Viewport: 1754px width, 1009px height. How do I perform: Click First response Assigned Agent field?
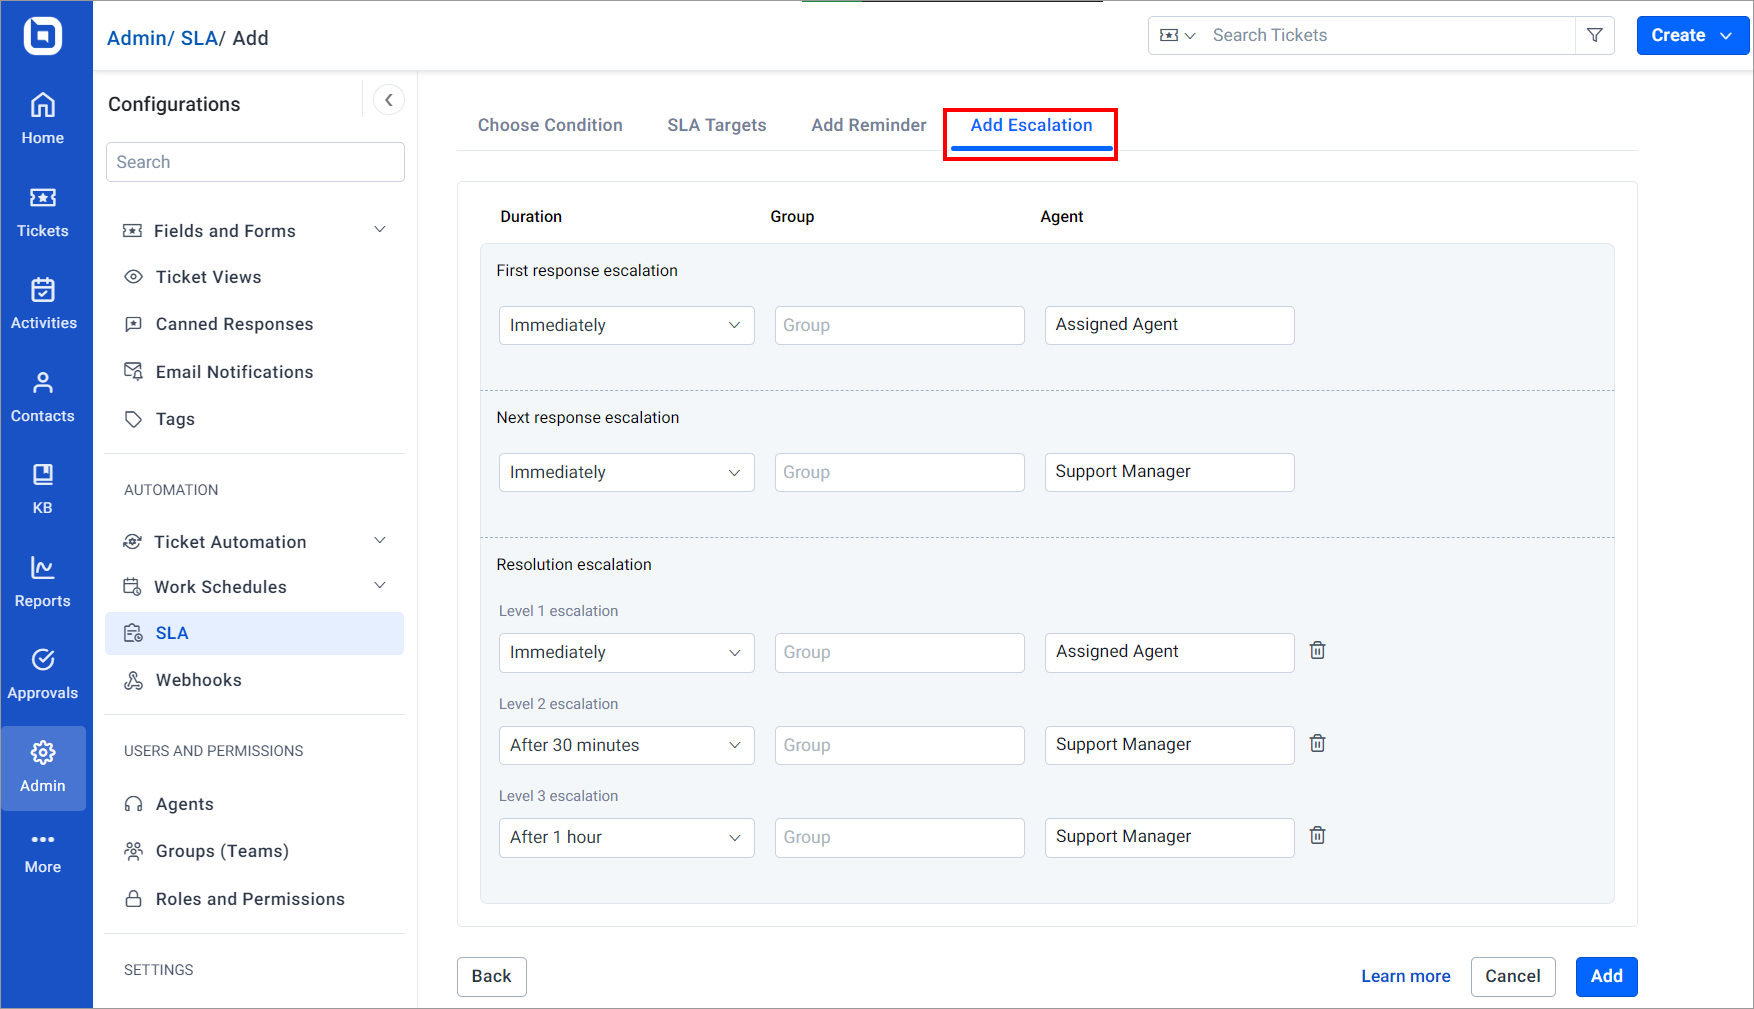pyautogui.click(x=1170, y=325)
